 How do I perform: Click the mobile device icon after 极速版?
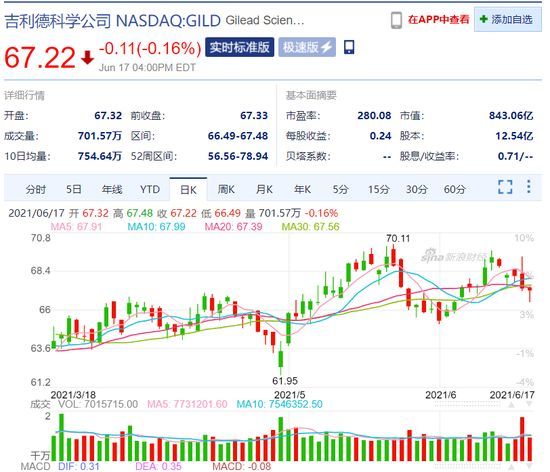point(349,47)
